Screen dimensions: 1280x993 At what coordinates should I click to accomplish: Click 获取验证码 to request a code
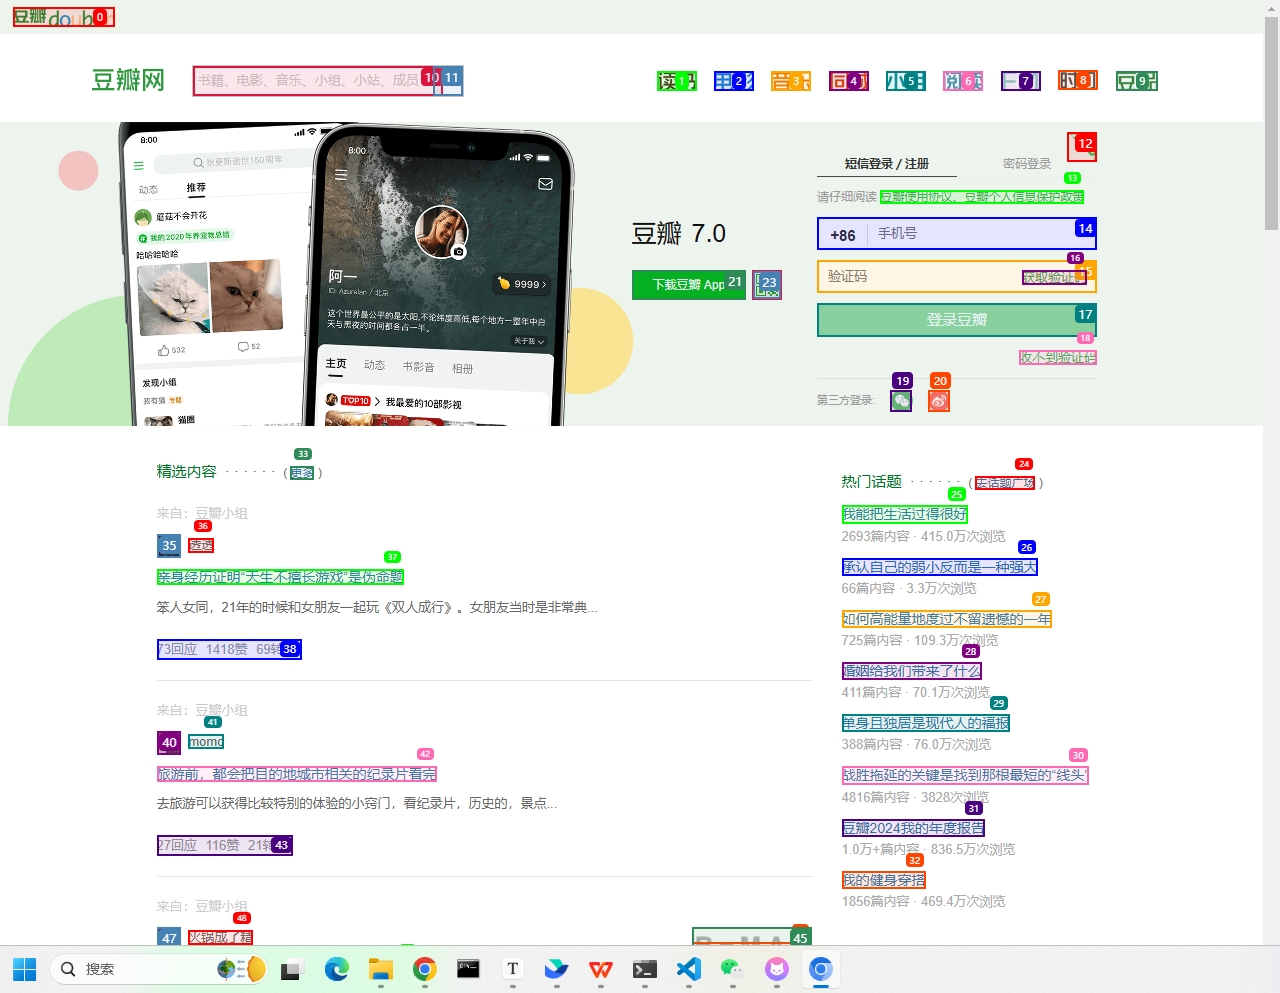pos(1052,277)
